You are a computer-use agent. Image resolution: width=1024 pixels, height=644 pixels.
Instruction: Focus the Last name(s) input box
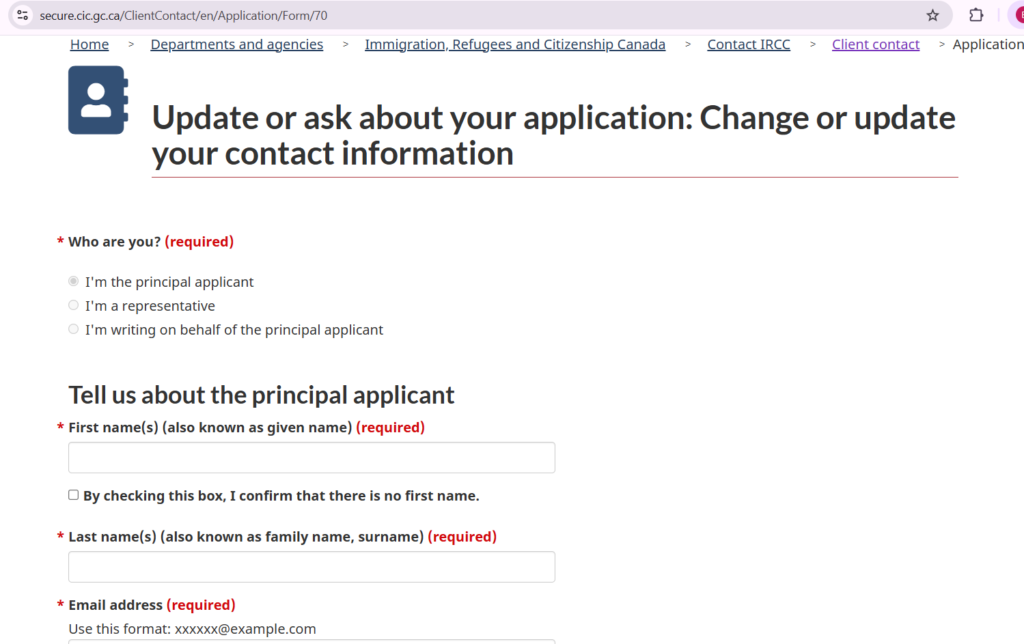click(311, 567)
